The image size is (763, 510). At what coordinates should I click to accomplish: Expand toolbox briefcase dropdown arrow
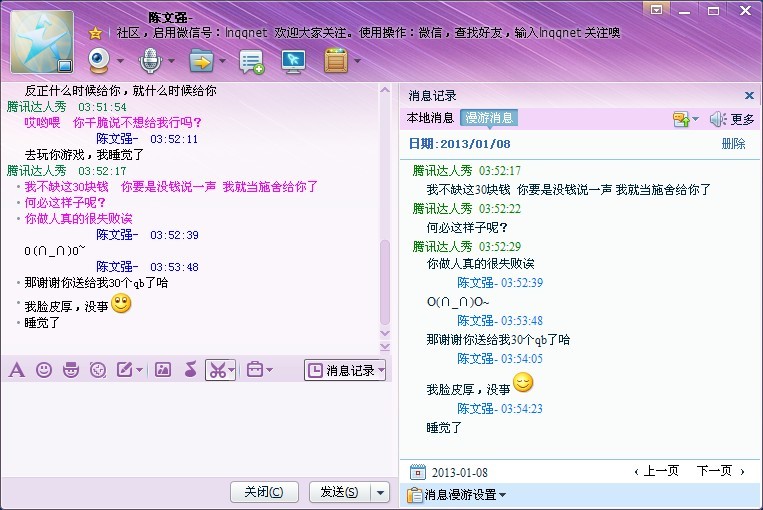pyautogui.click(x=270, y=371)
